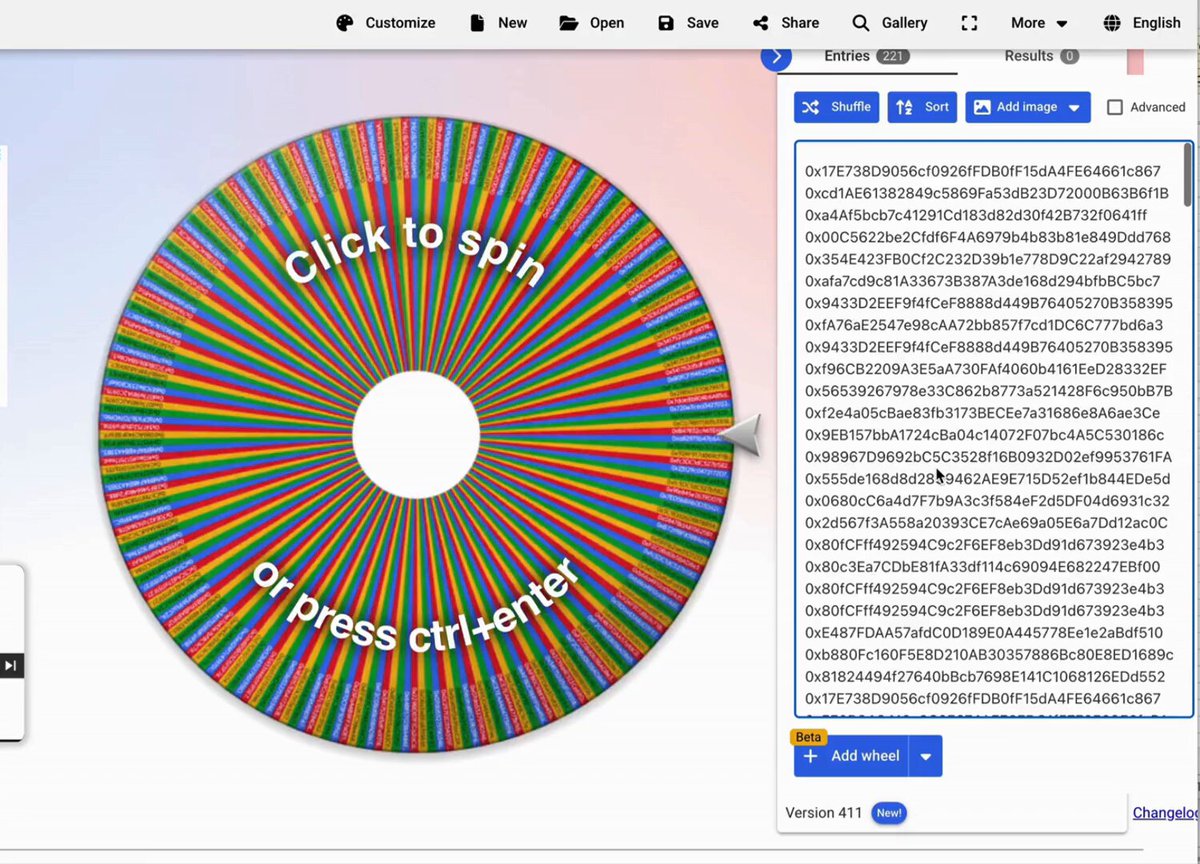
Task: Click the gray wheel pointer arrow
Action: (741, 437)
